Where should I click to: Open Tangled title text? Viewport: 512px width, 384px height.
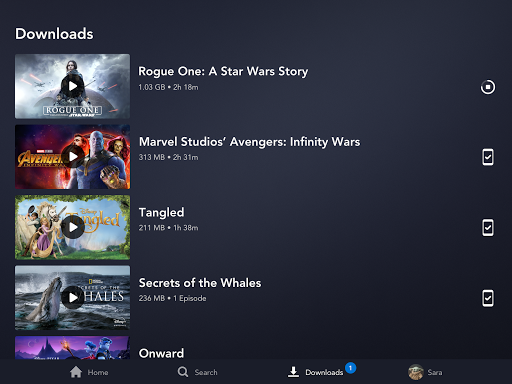tap(161, 212)
